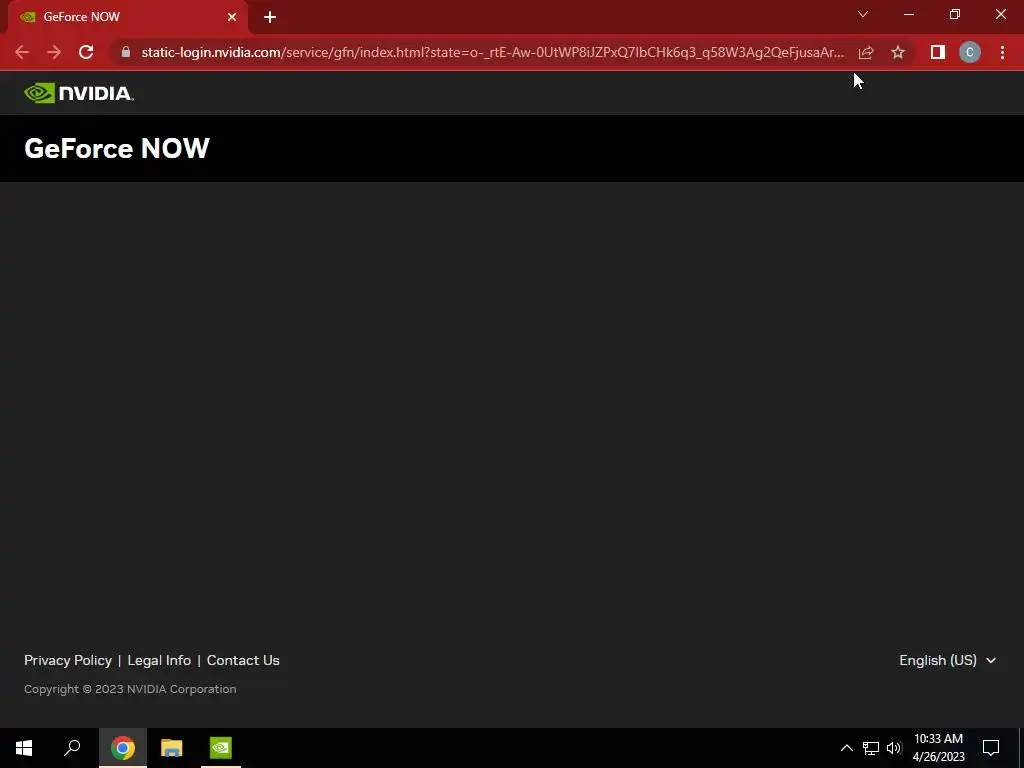Open the Windows Start menu

tap(24, 748)
